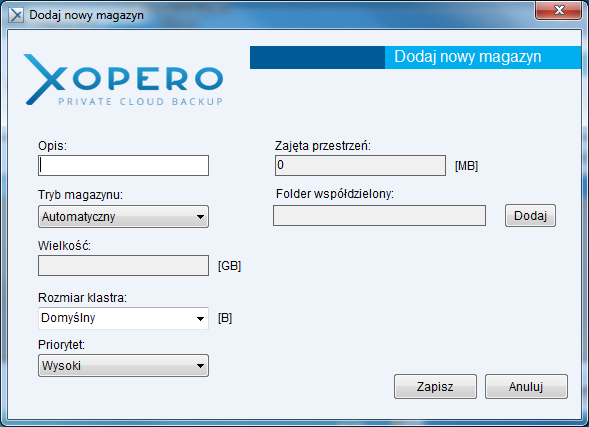Click the Opis: label
Image resolution: width=589 pixels, height=427 pixels.
(52, 145)
